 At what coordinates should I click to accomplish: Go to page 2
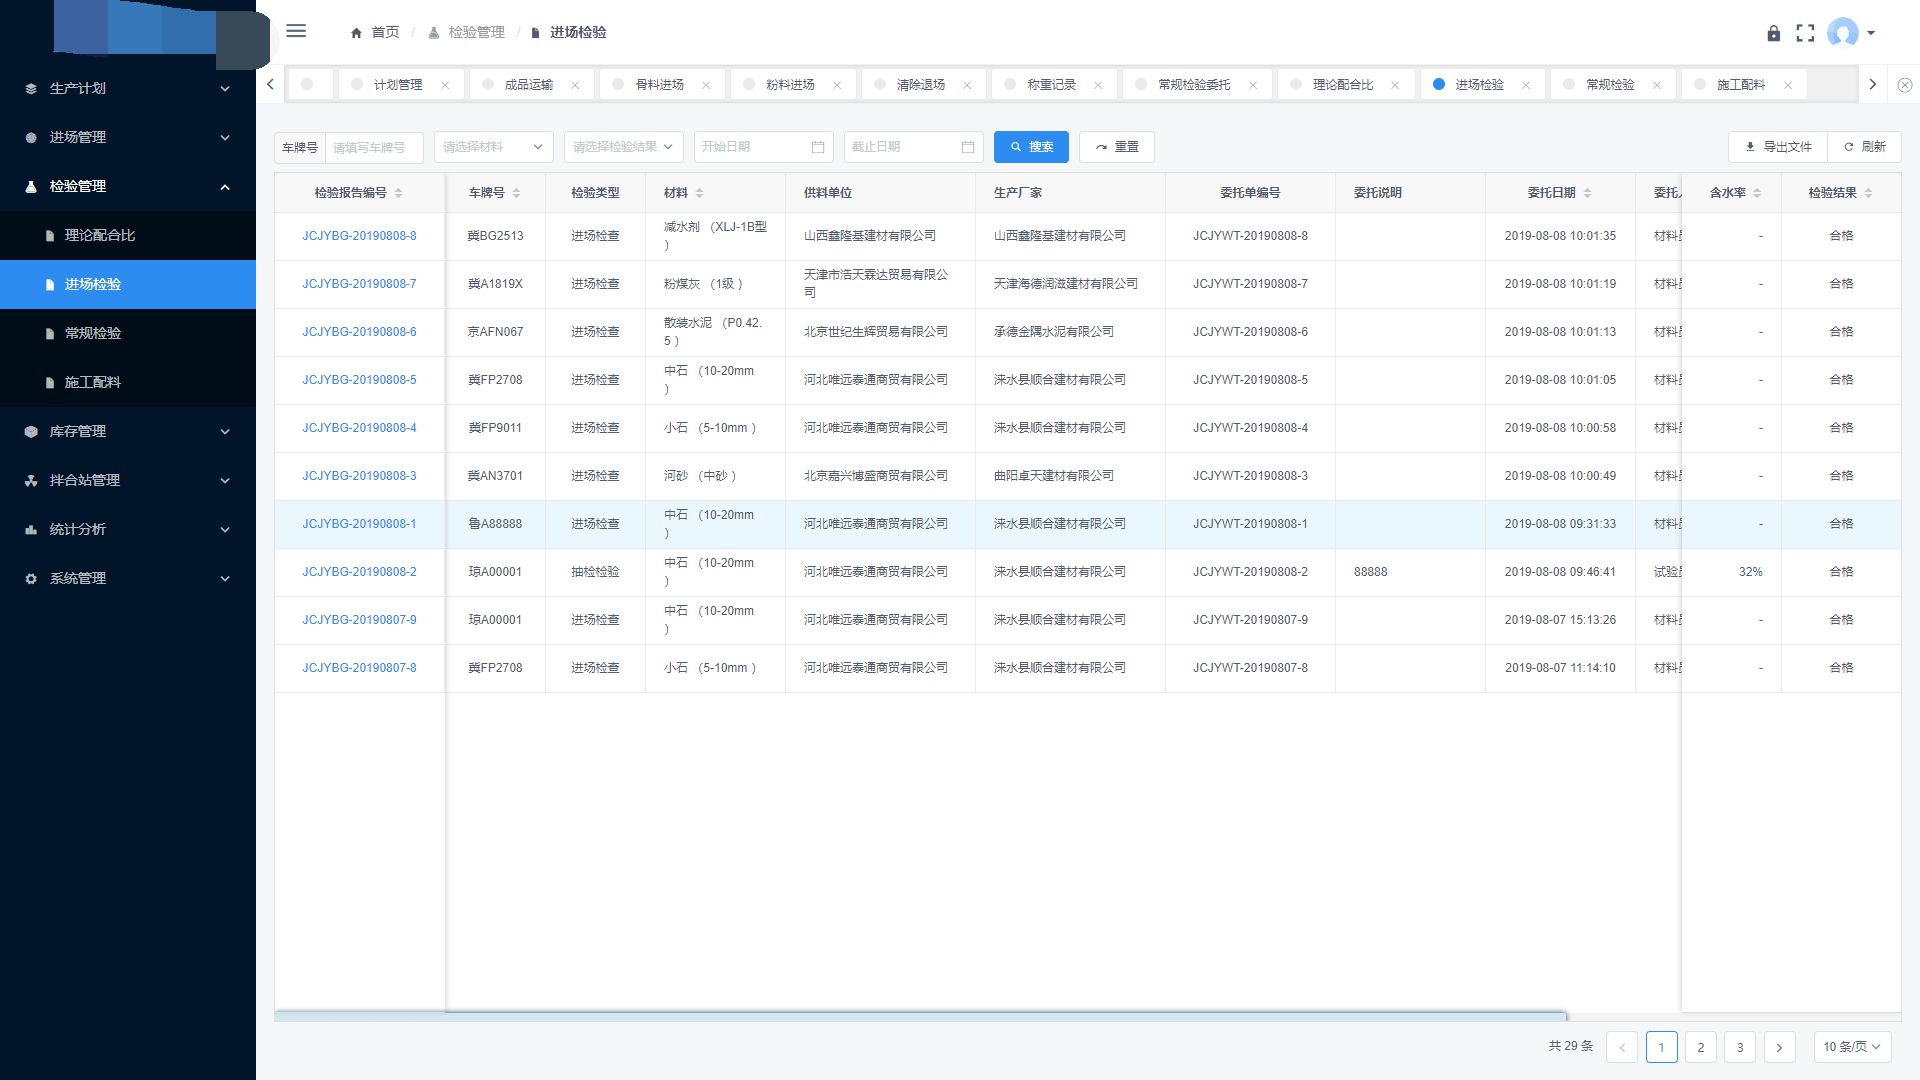[1701, 1047]
